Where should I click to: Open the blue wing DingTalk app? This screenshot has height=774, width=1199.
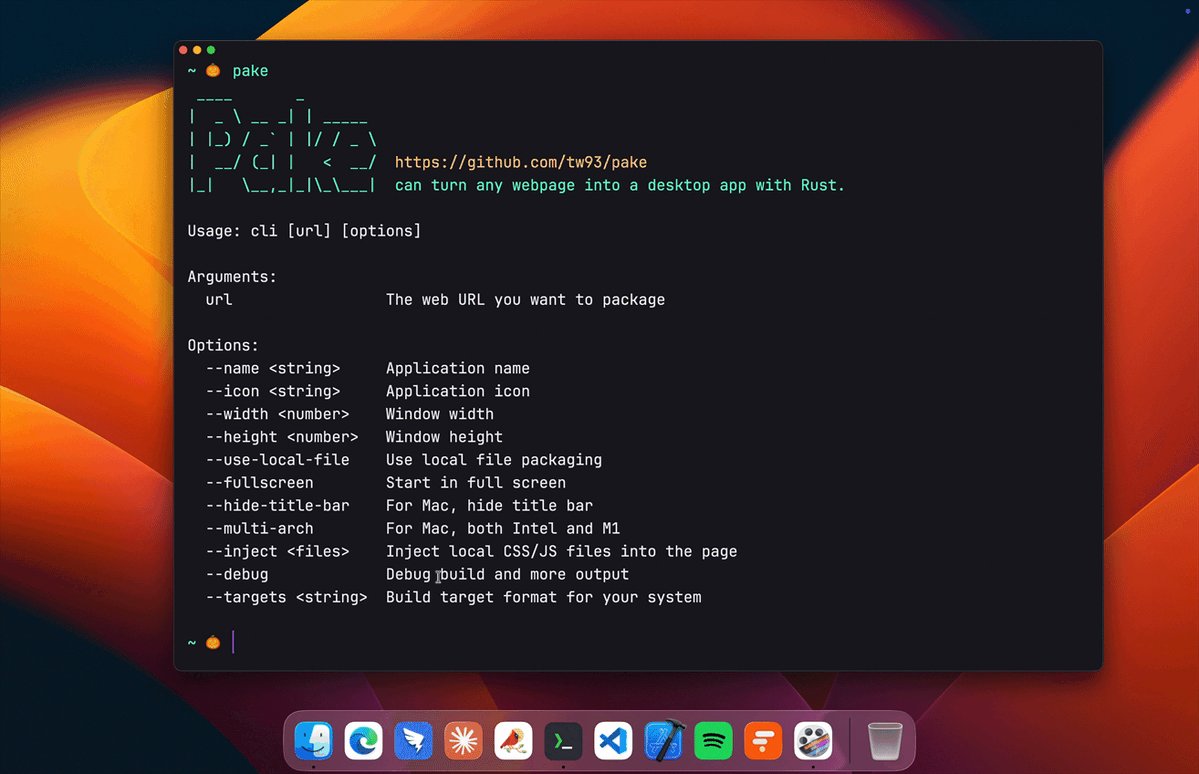pyautogui.click(x=414, y=741)
